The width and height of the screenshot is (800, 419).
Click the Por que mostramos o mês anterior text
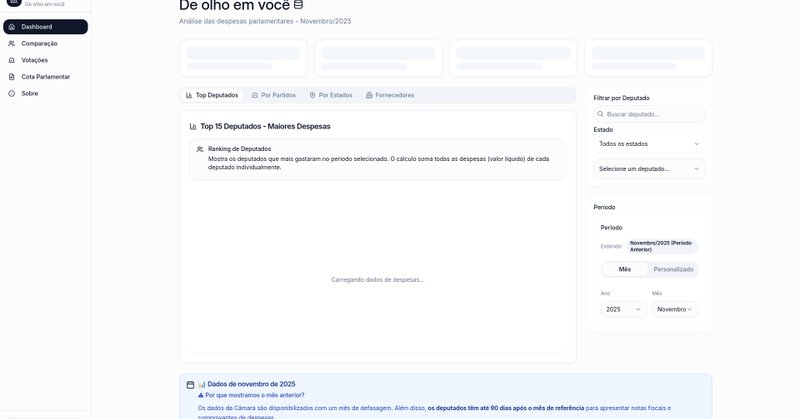[x=255, y=395]
